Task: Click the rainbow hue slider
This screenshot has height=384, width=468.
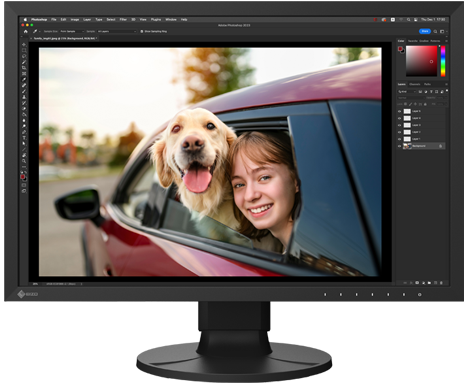Action: point(443,61)
